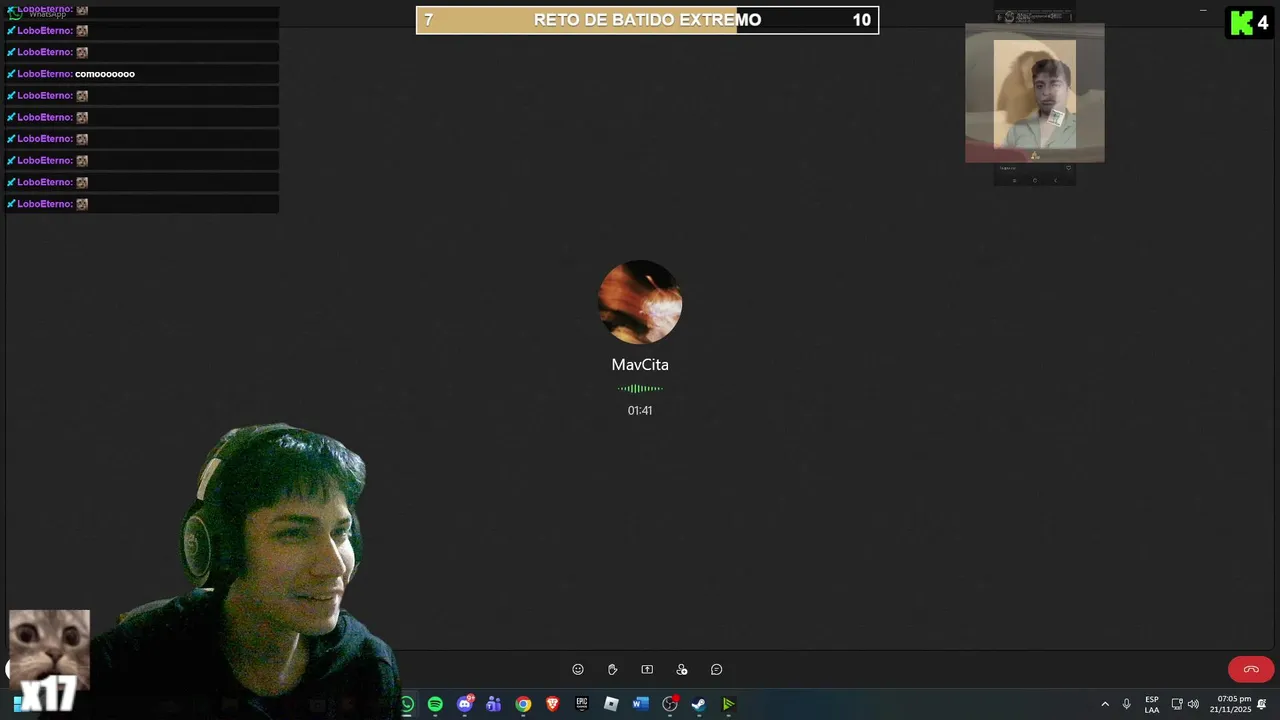Click the raise hand icon in call
This screenshot has width=1280, height=720.
click(612, 670)
